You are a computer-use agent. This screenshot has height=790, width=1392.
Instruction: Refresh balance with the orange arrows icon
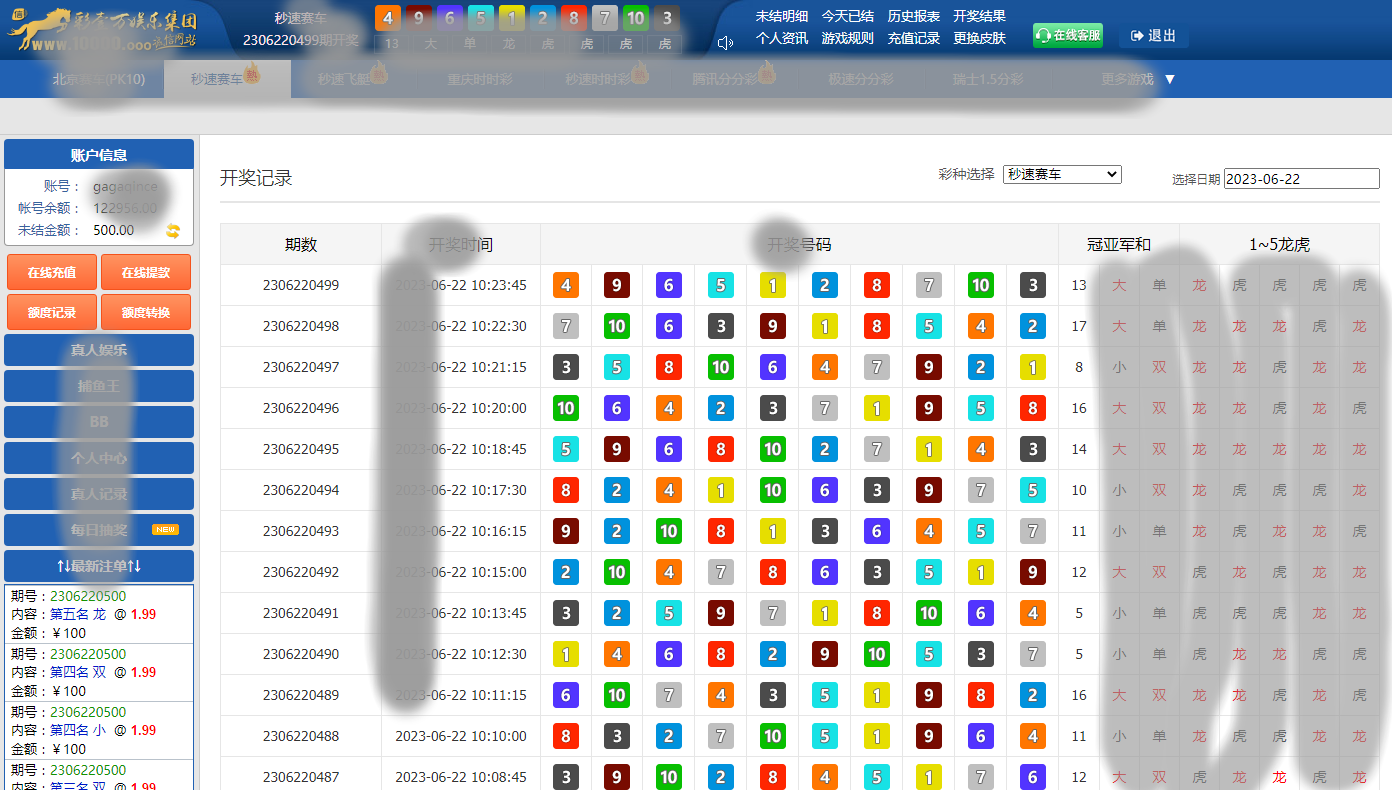[173, 231]
